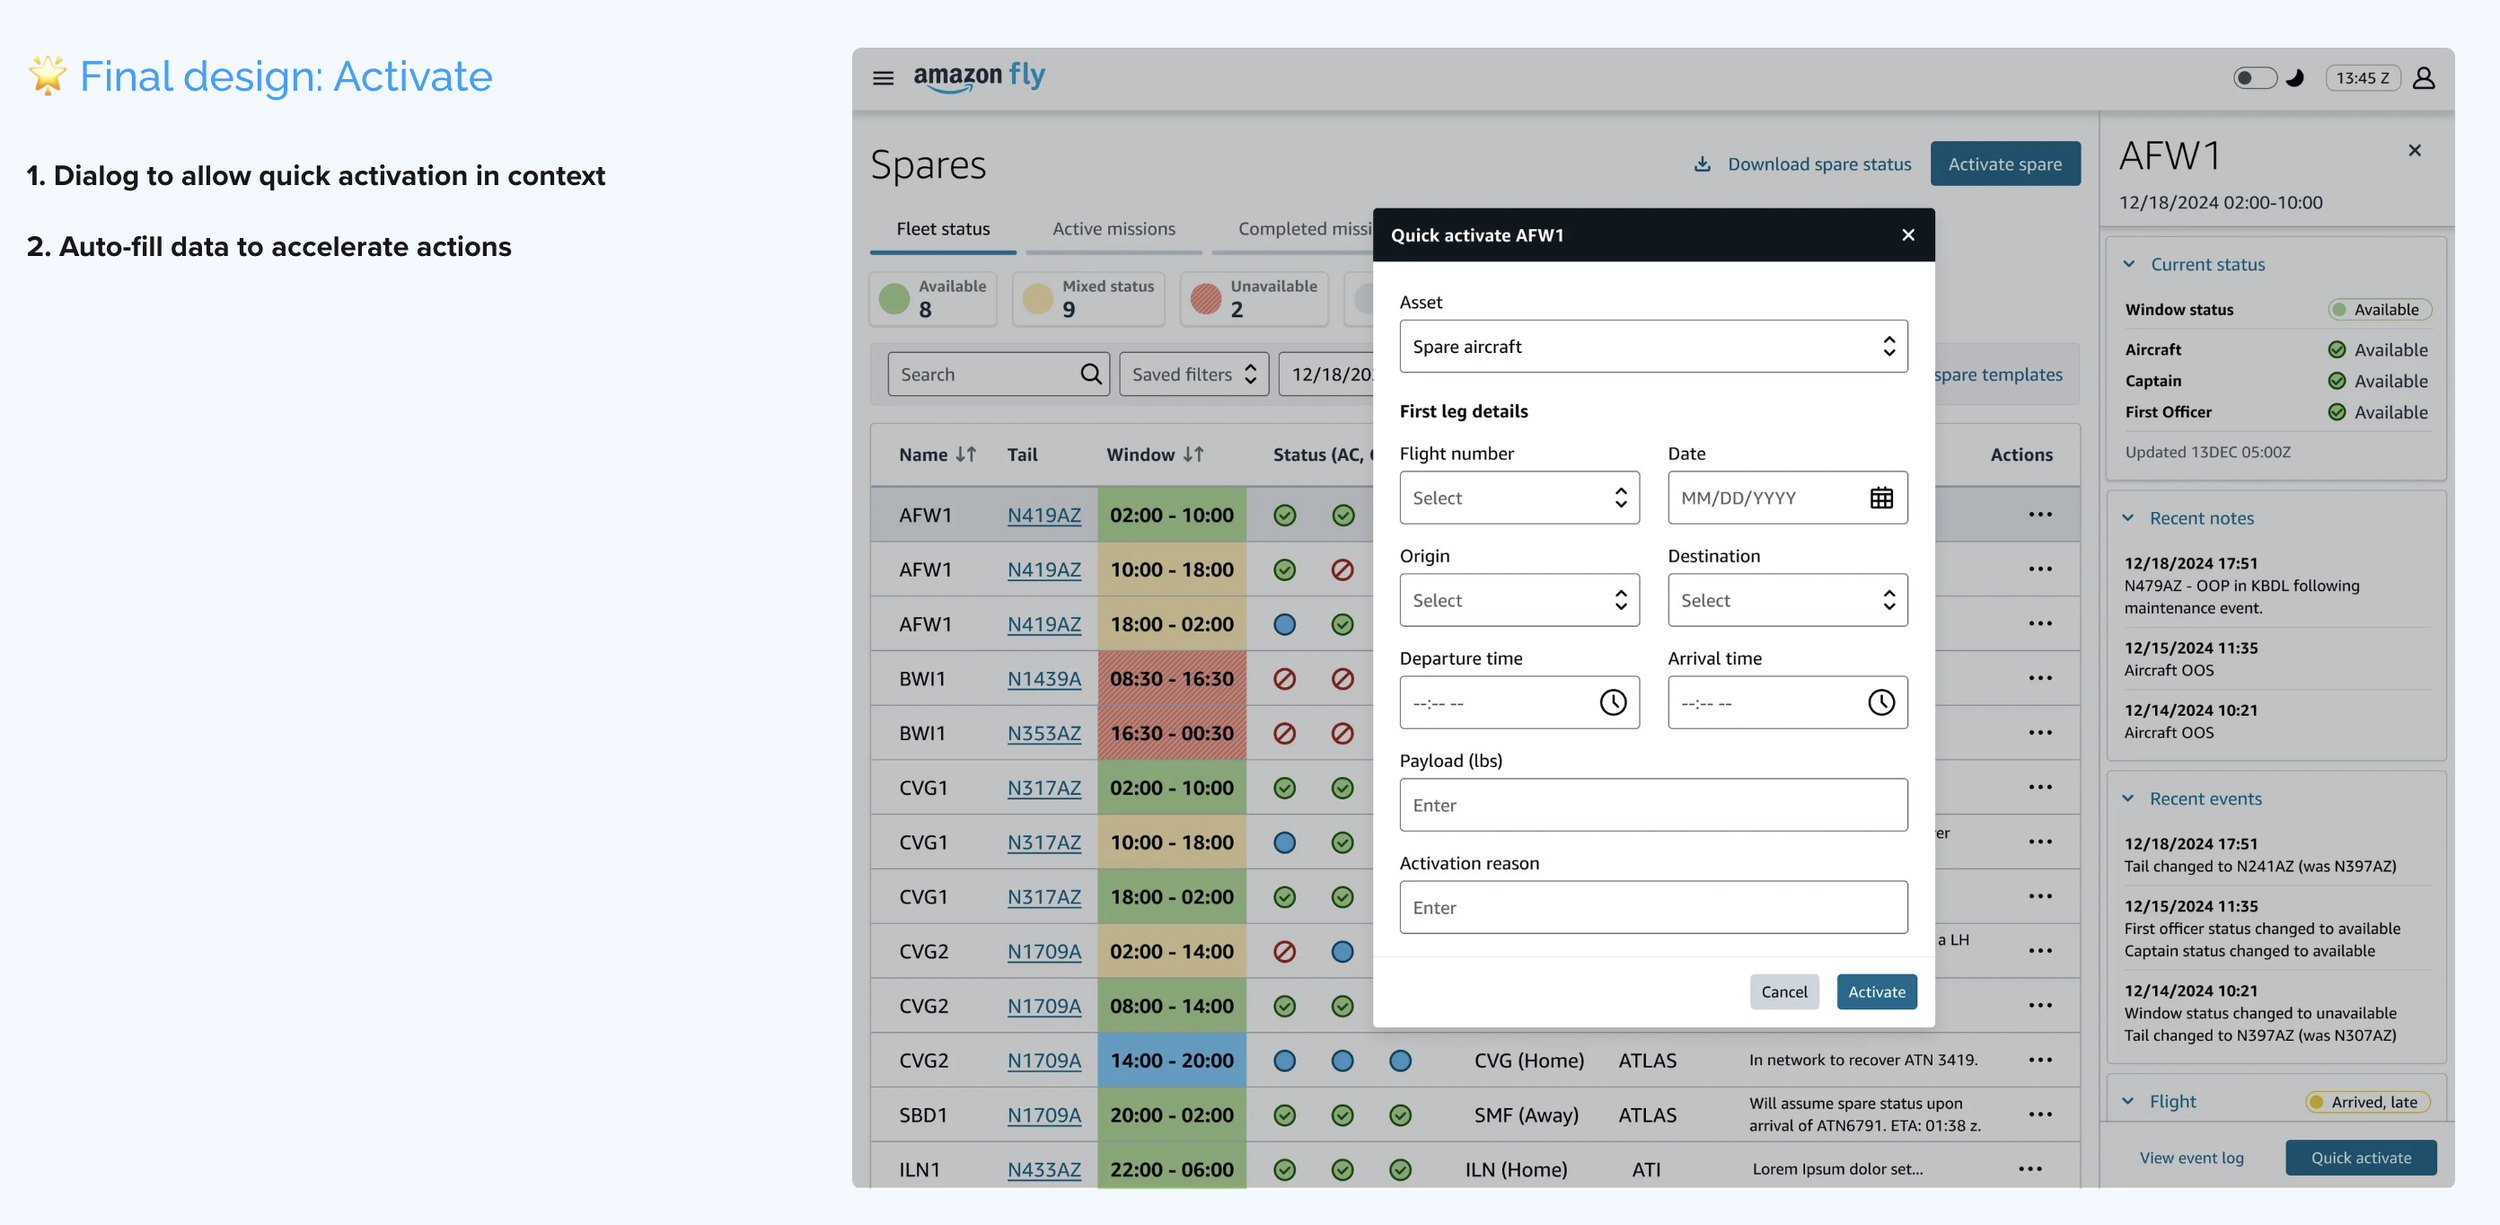Open the Asset Spare aircraft dropdown
Viewport: 2500px width, 1225px height.
coord(1653,347)
